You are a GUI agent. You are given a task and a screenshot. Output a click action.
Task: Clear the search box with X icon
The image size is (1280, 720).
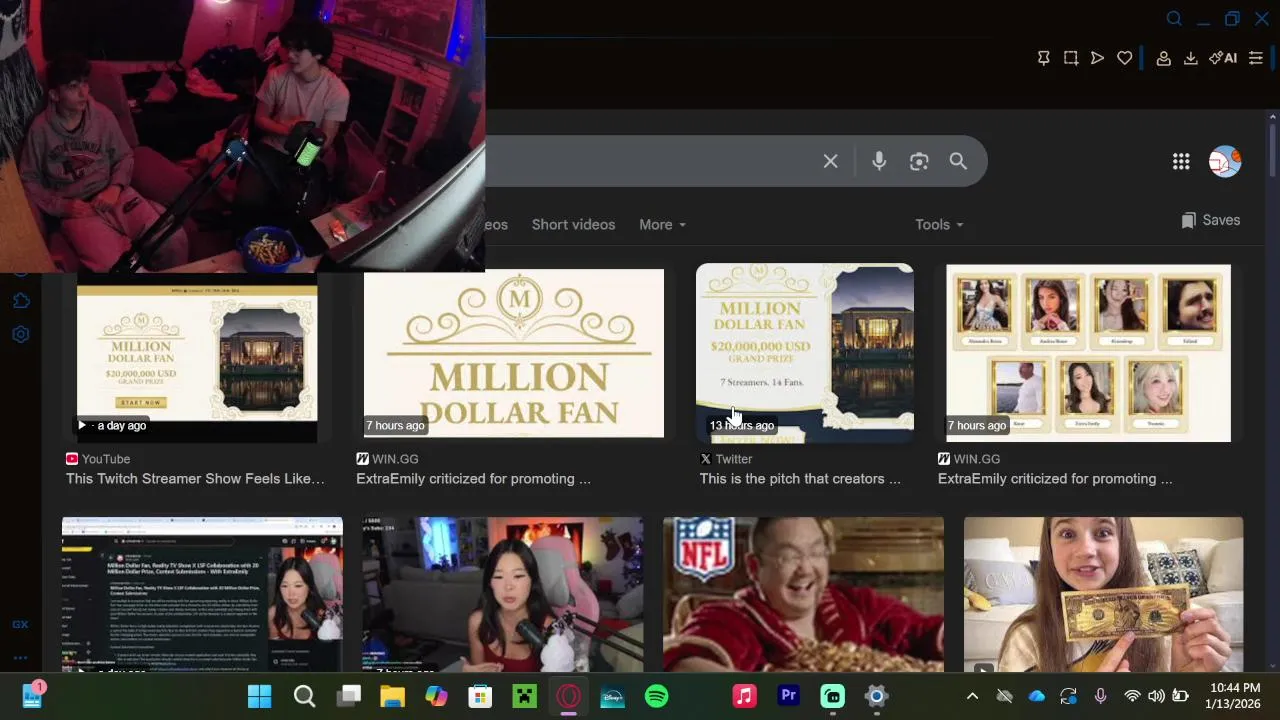pyautogui.click(x=830, y=161)
